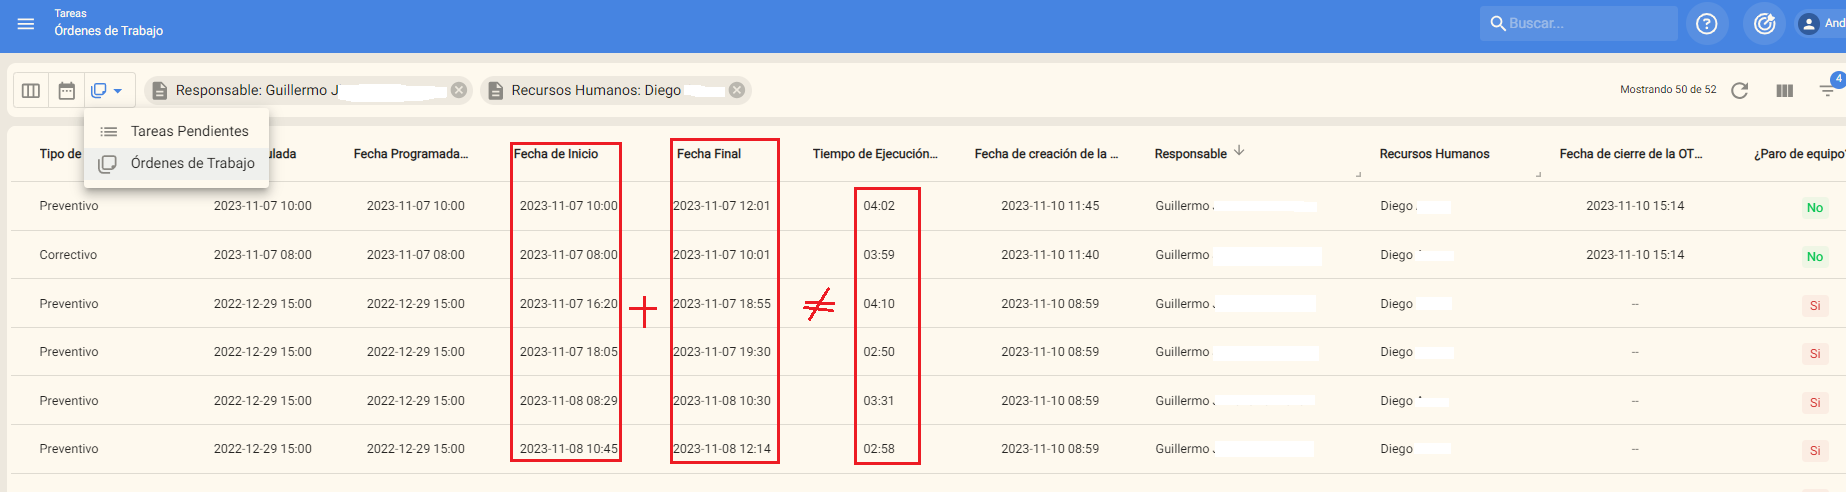Switch to the calendar view icon
1846x492 pixels.
point(67,91)
